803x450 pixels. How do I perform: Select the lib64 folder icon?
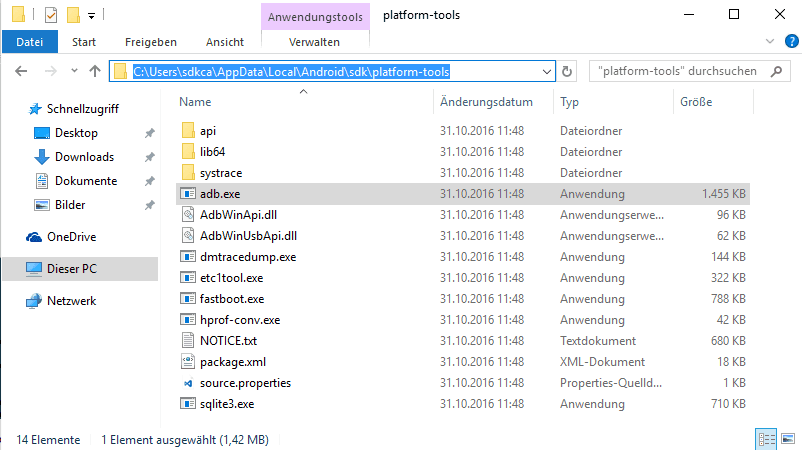tap(188, 152)
